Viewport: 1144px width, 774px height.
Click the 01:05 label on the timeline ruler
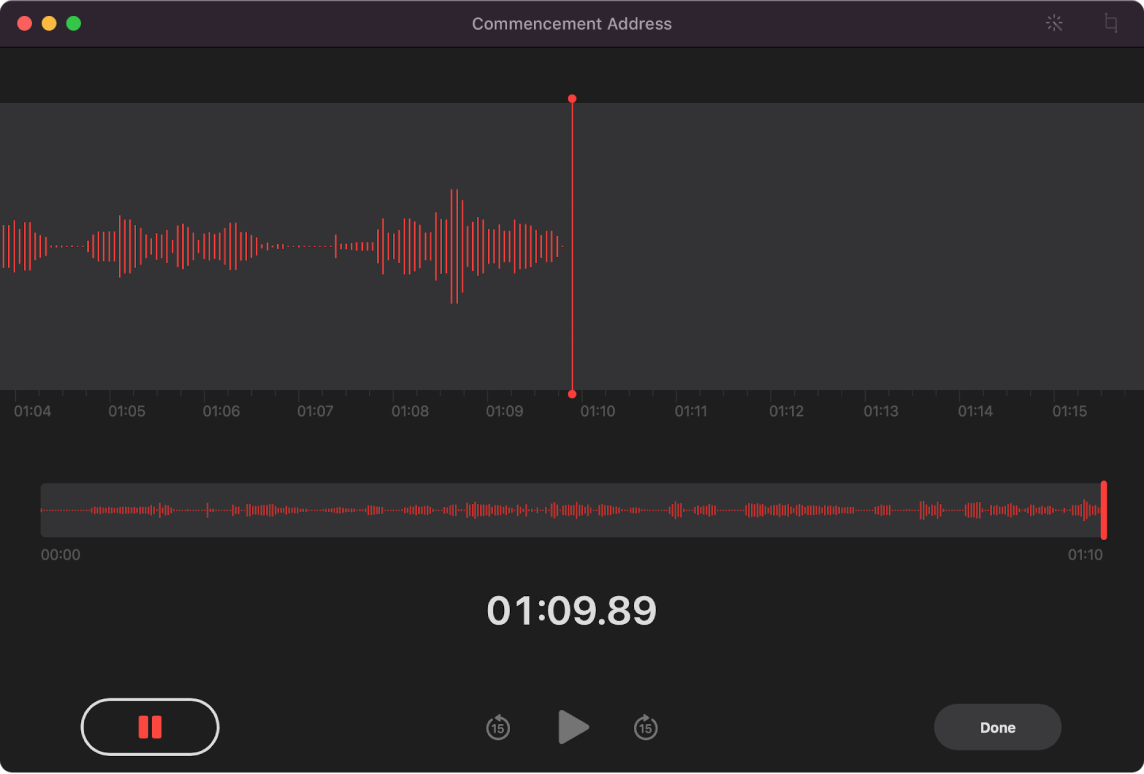(x=126, y=410)
